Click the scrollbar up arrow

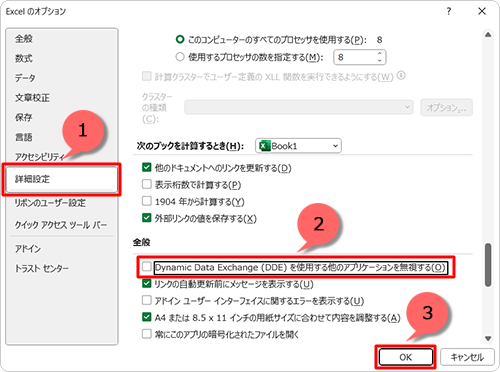tap(488, 35)
